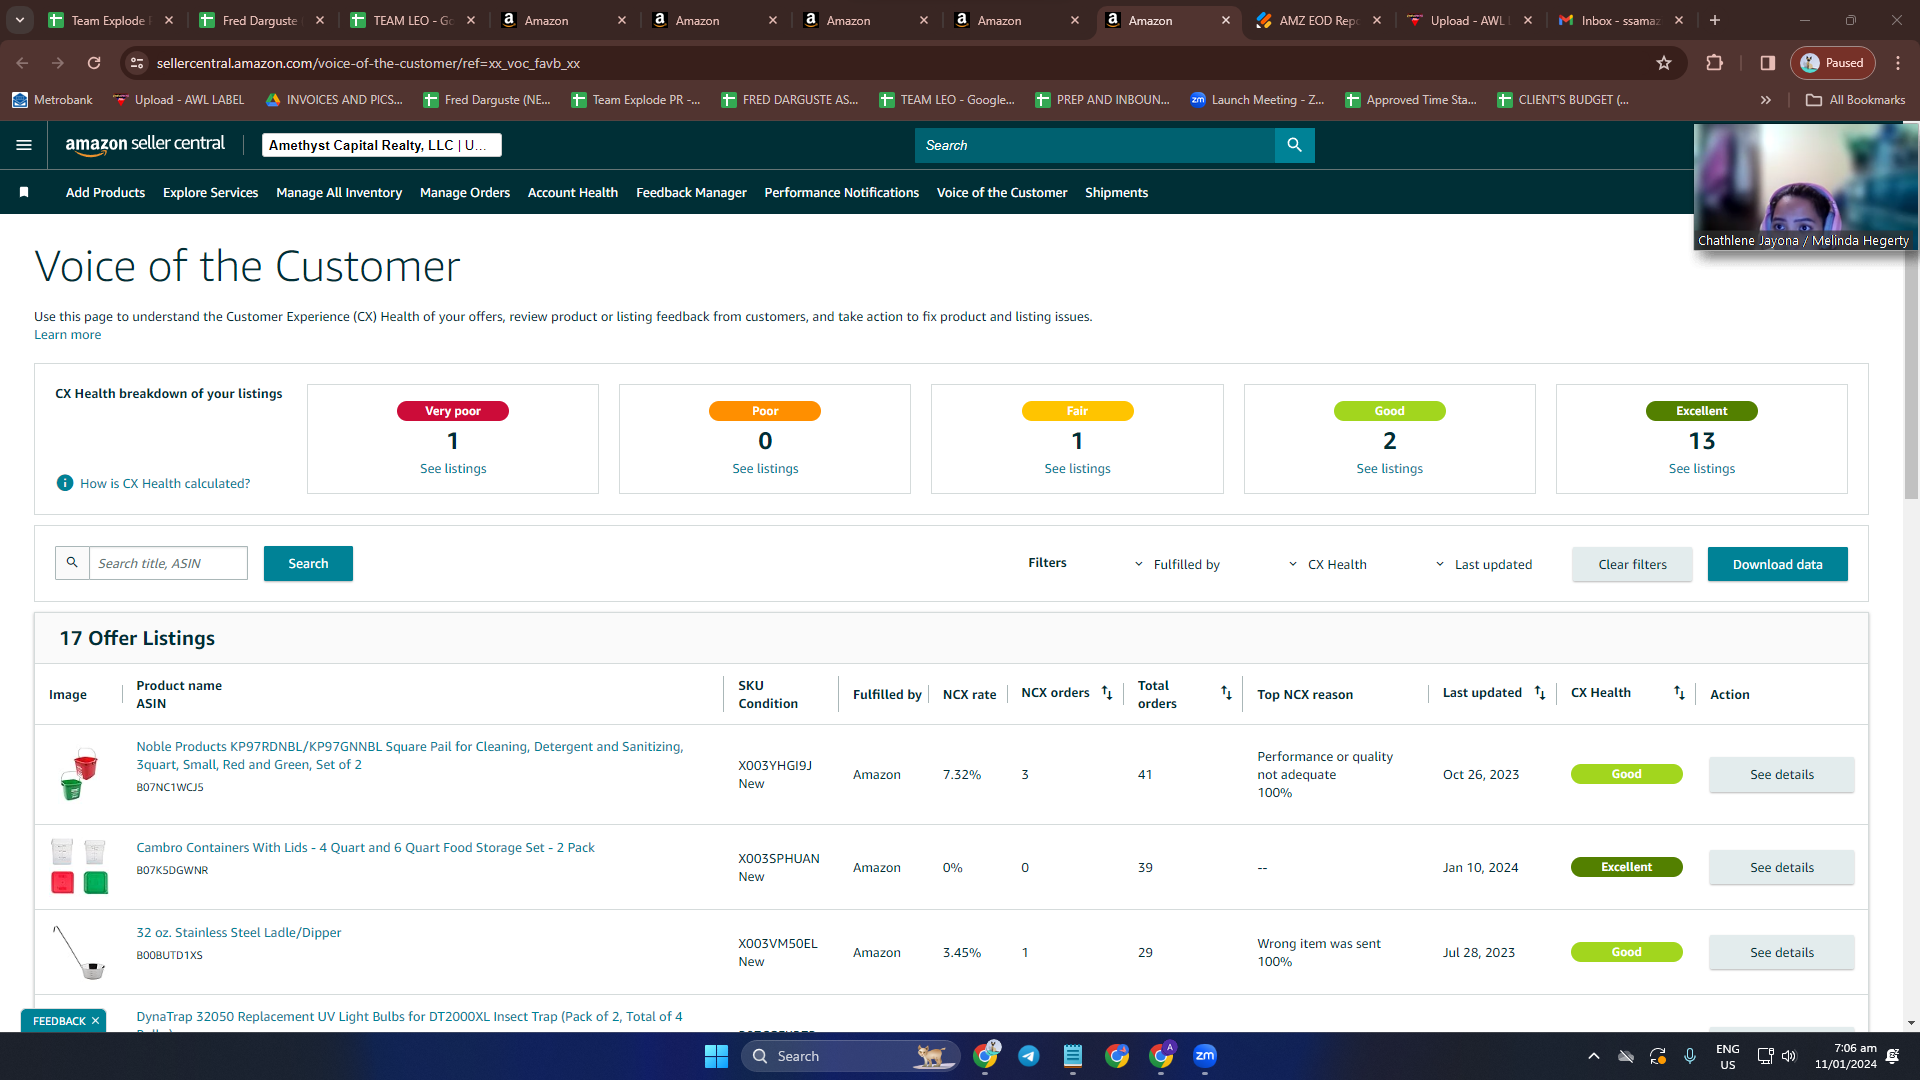
Task: Open Zoom from the taskbar
Action: pos(1205,1056)
